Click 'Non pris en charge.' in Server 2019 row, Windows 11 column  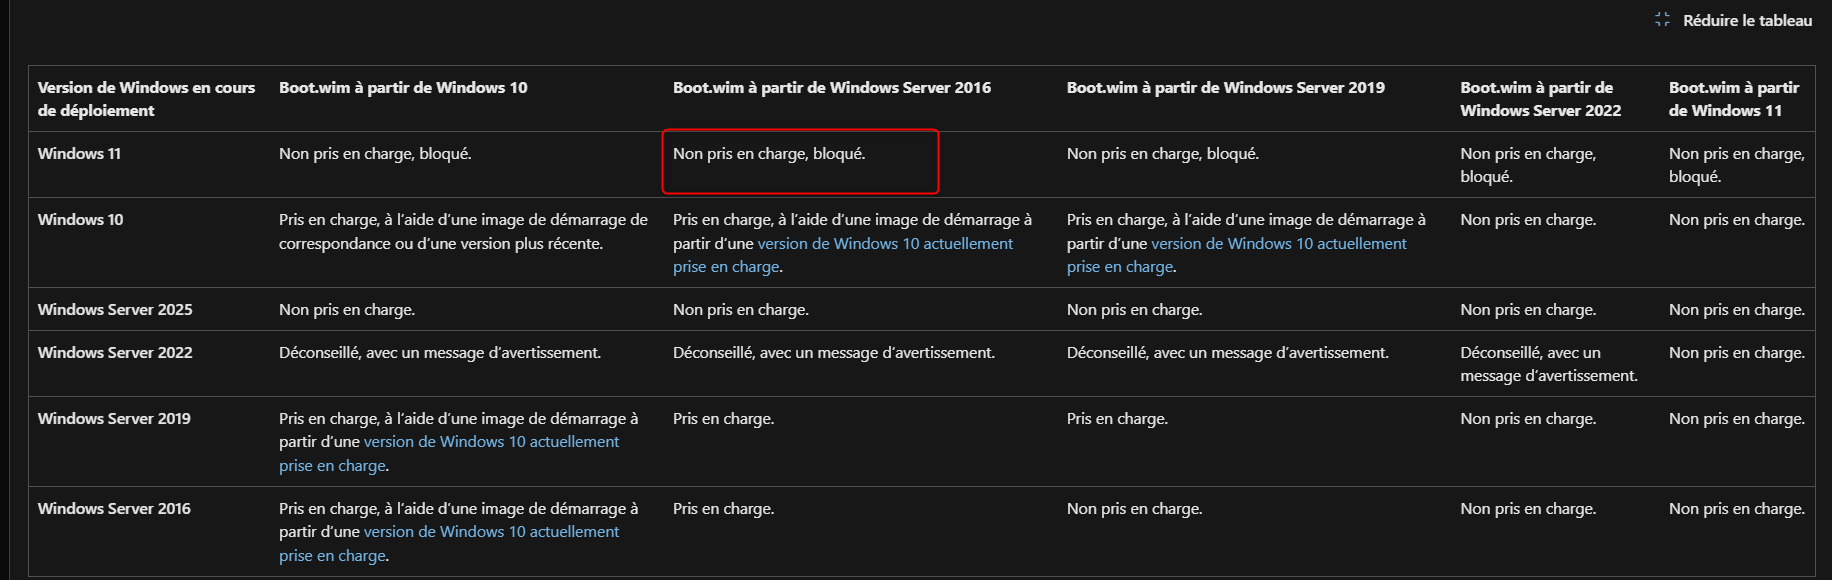[1737, 419]
